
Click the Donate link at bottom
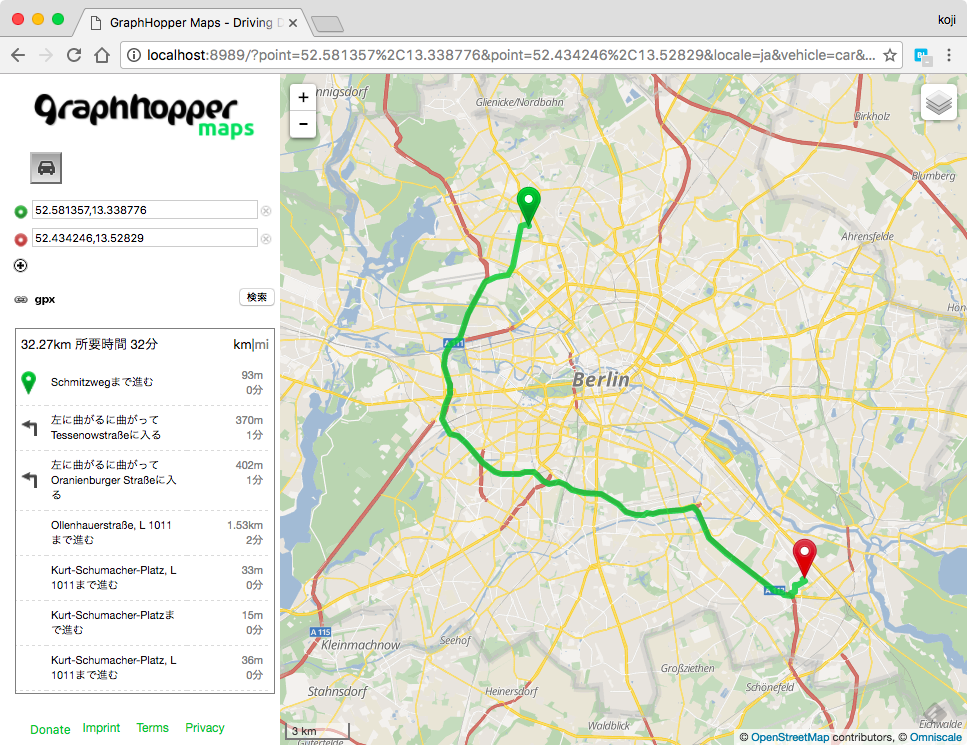click(50, 728)
